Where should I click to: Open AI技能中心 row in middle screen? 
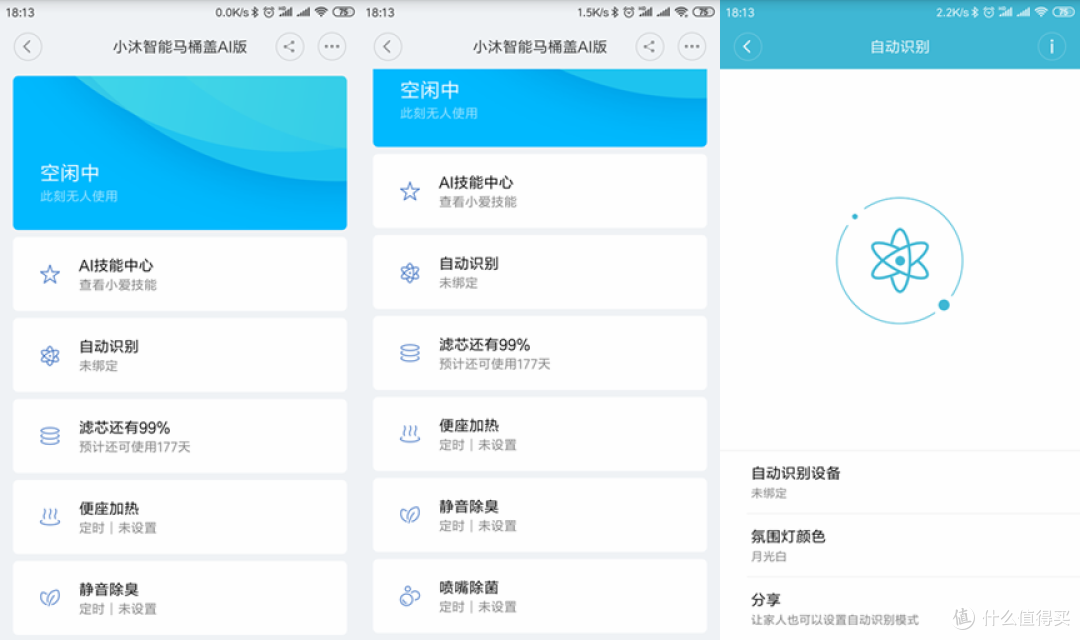click(x=540, y=192)
